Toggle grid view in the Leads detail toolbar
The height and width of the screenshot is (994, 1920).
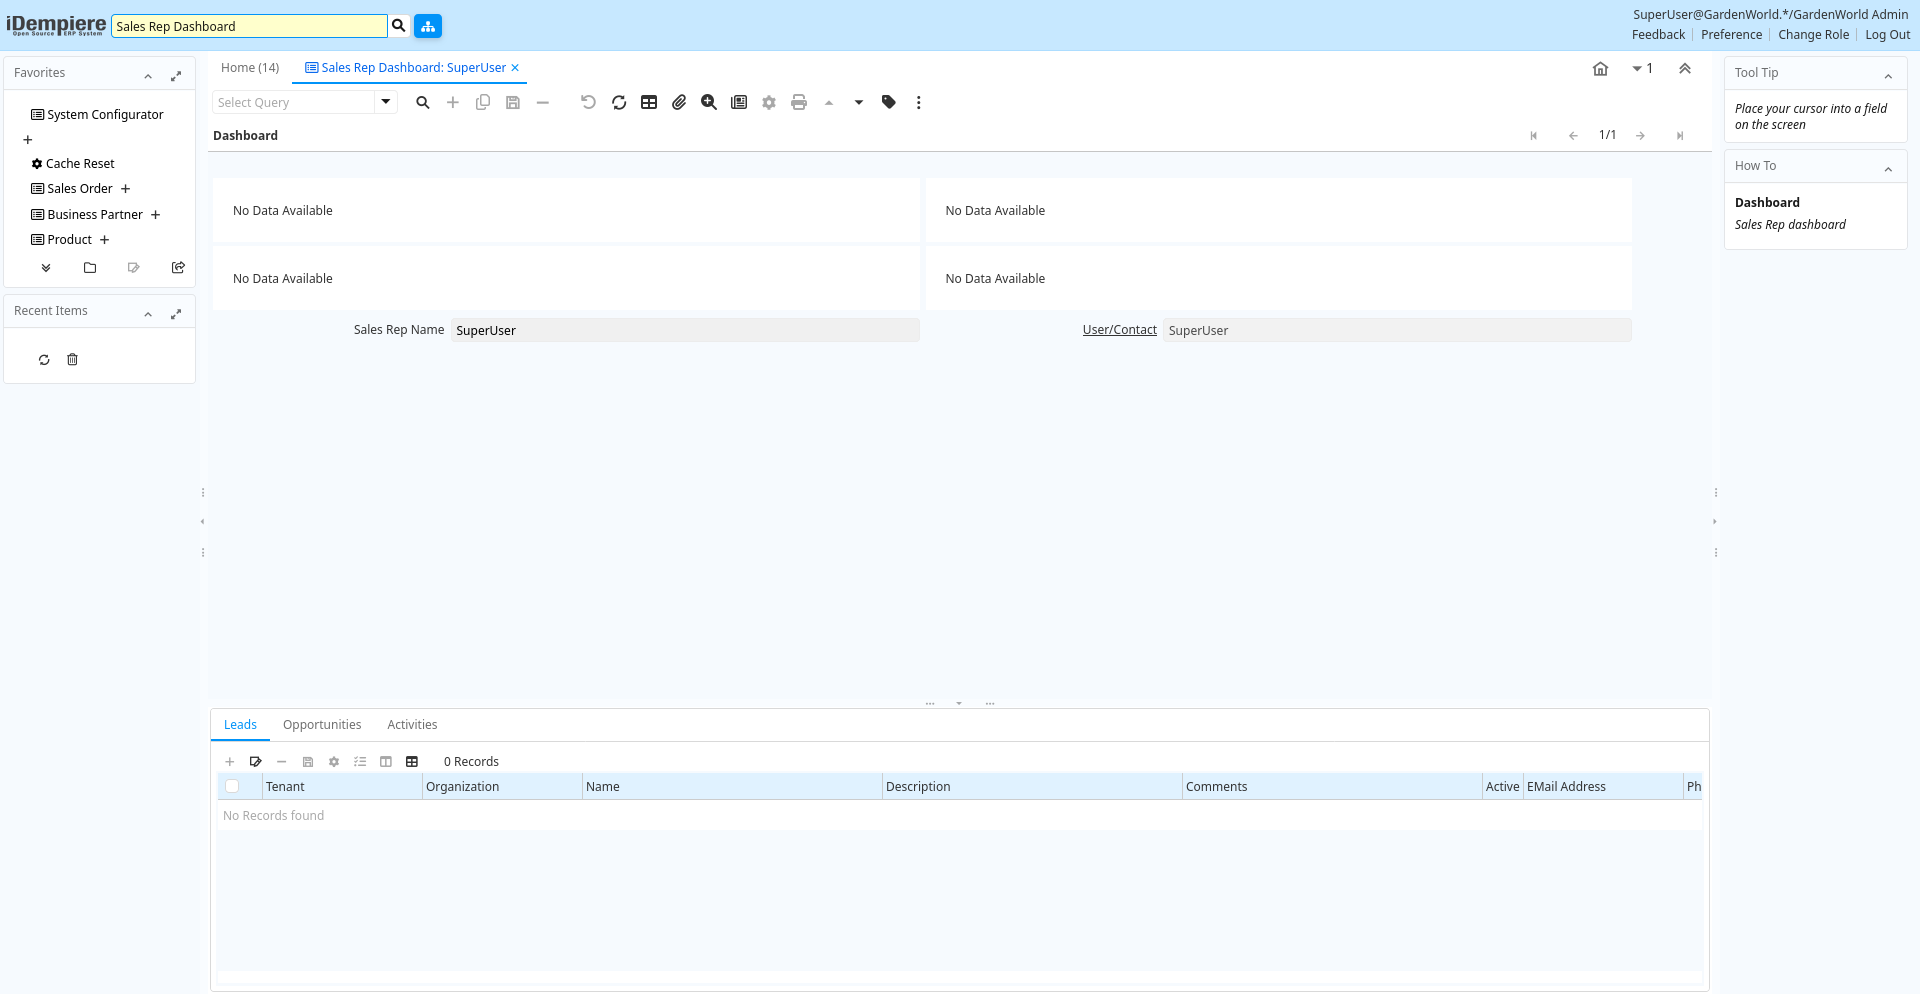point(412,762)
